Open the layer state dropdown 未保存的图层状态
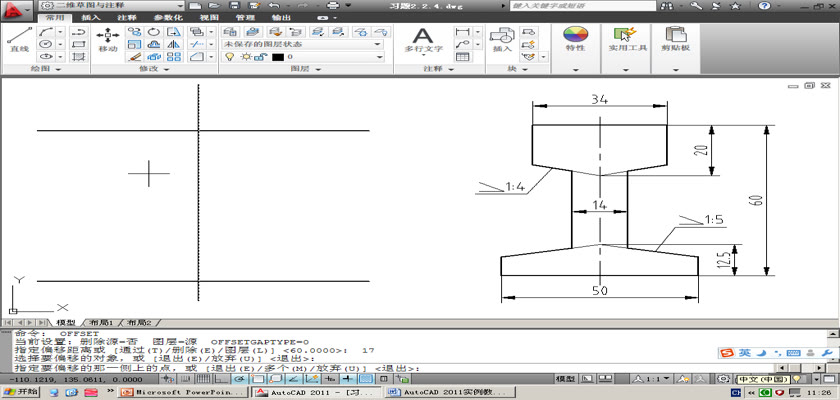 (303, 44)
